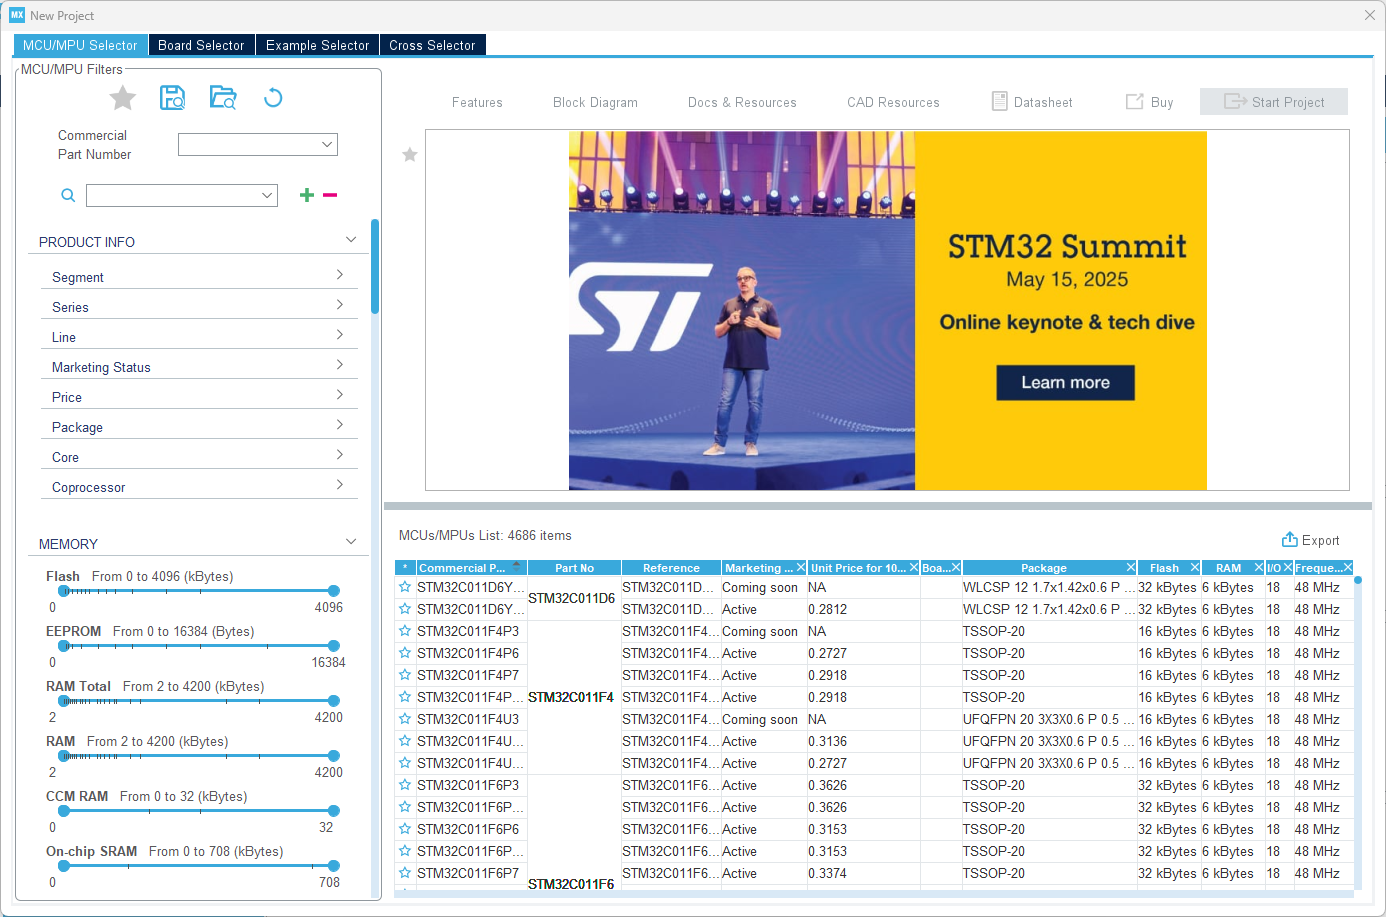Click the Start Project button
1386x917 pixels.
click(x=1274, y=102)
